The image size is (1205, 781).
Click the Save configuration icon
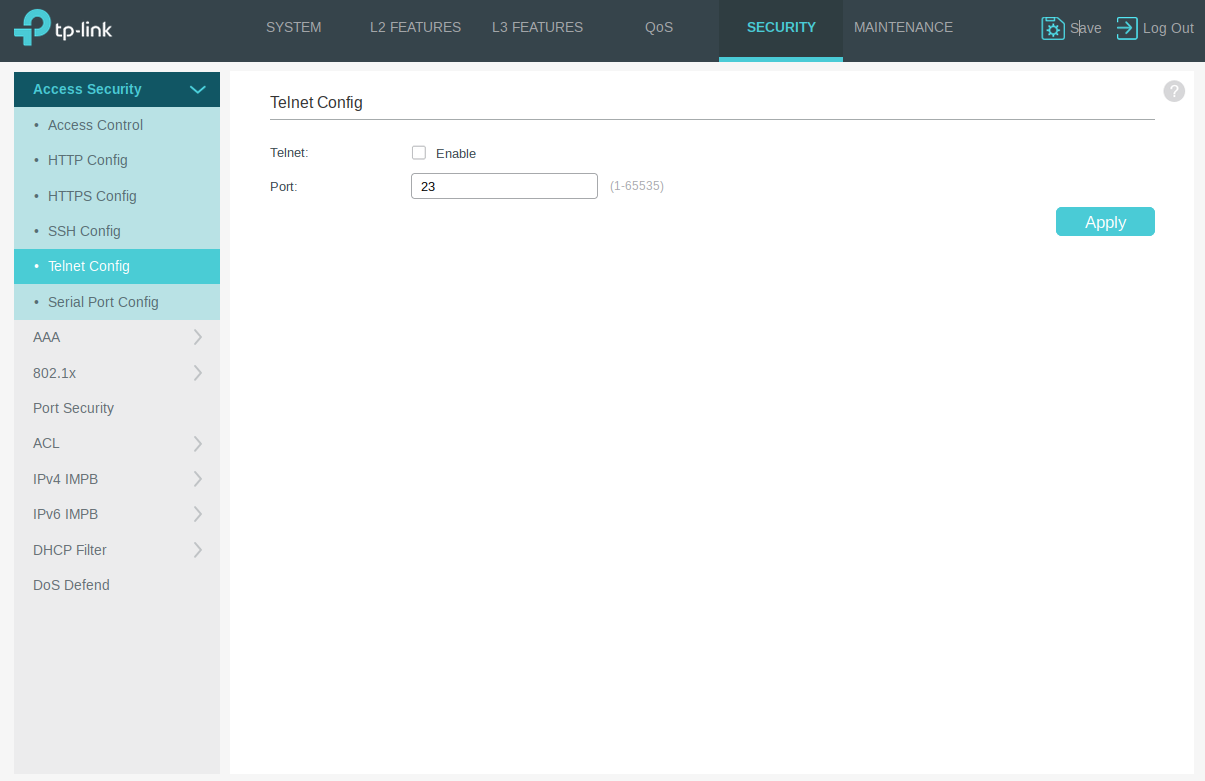pyautogui.click(x=1053, y=28)
